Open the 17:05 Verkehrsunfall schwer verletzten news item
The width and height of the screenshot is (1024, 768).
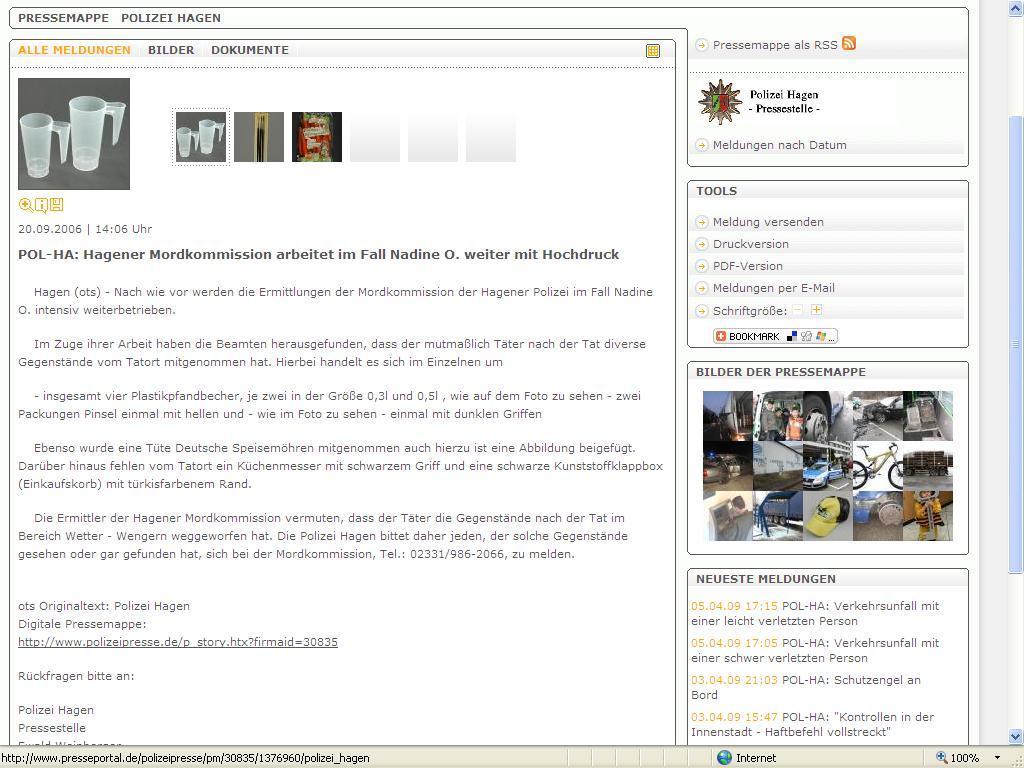815,650
